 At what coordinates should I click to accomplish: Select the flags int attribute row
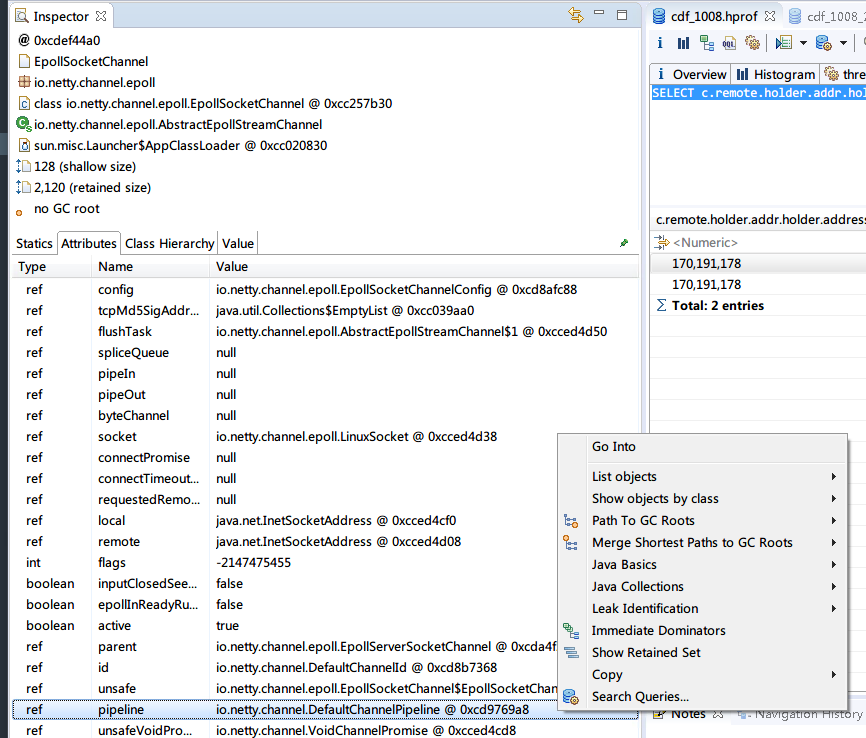click(285, 562)
